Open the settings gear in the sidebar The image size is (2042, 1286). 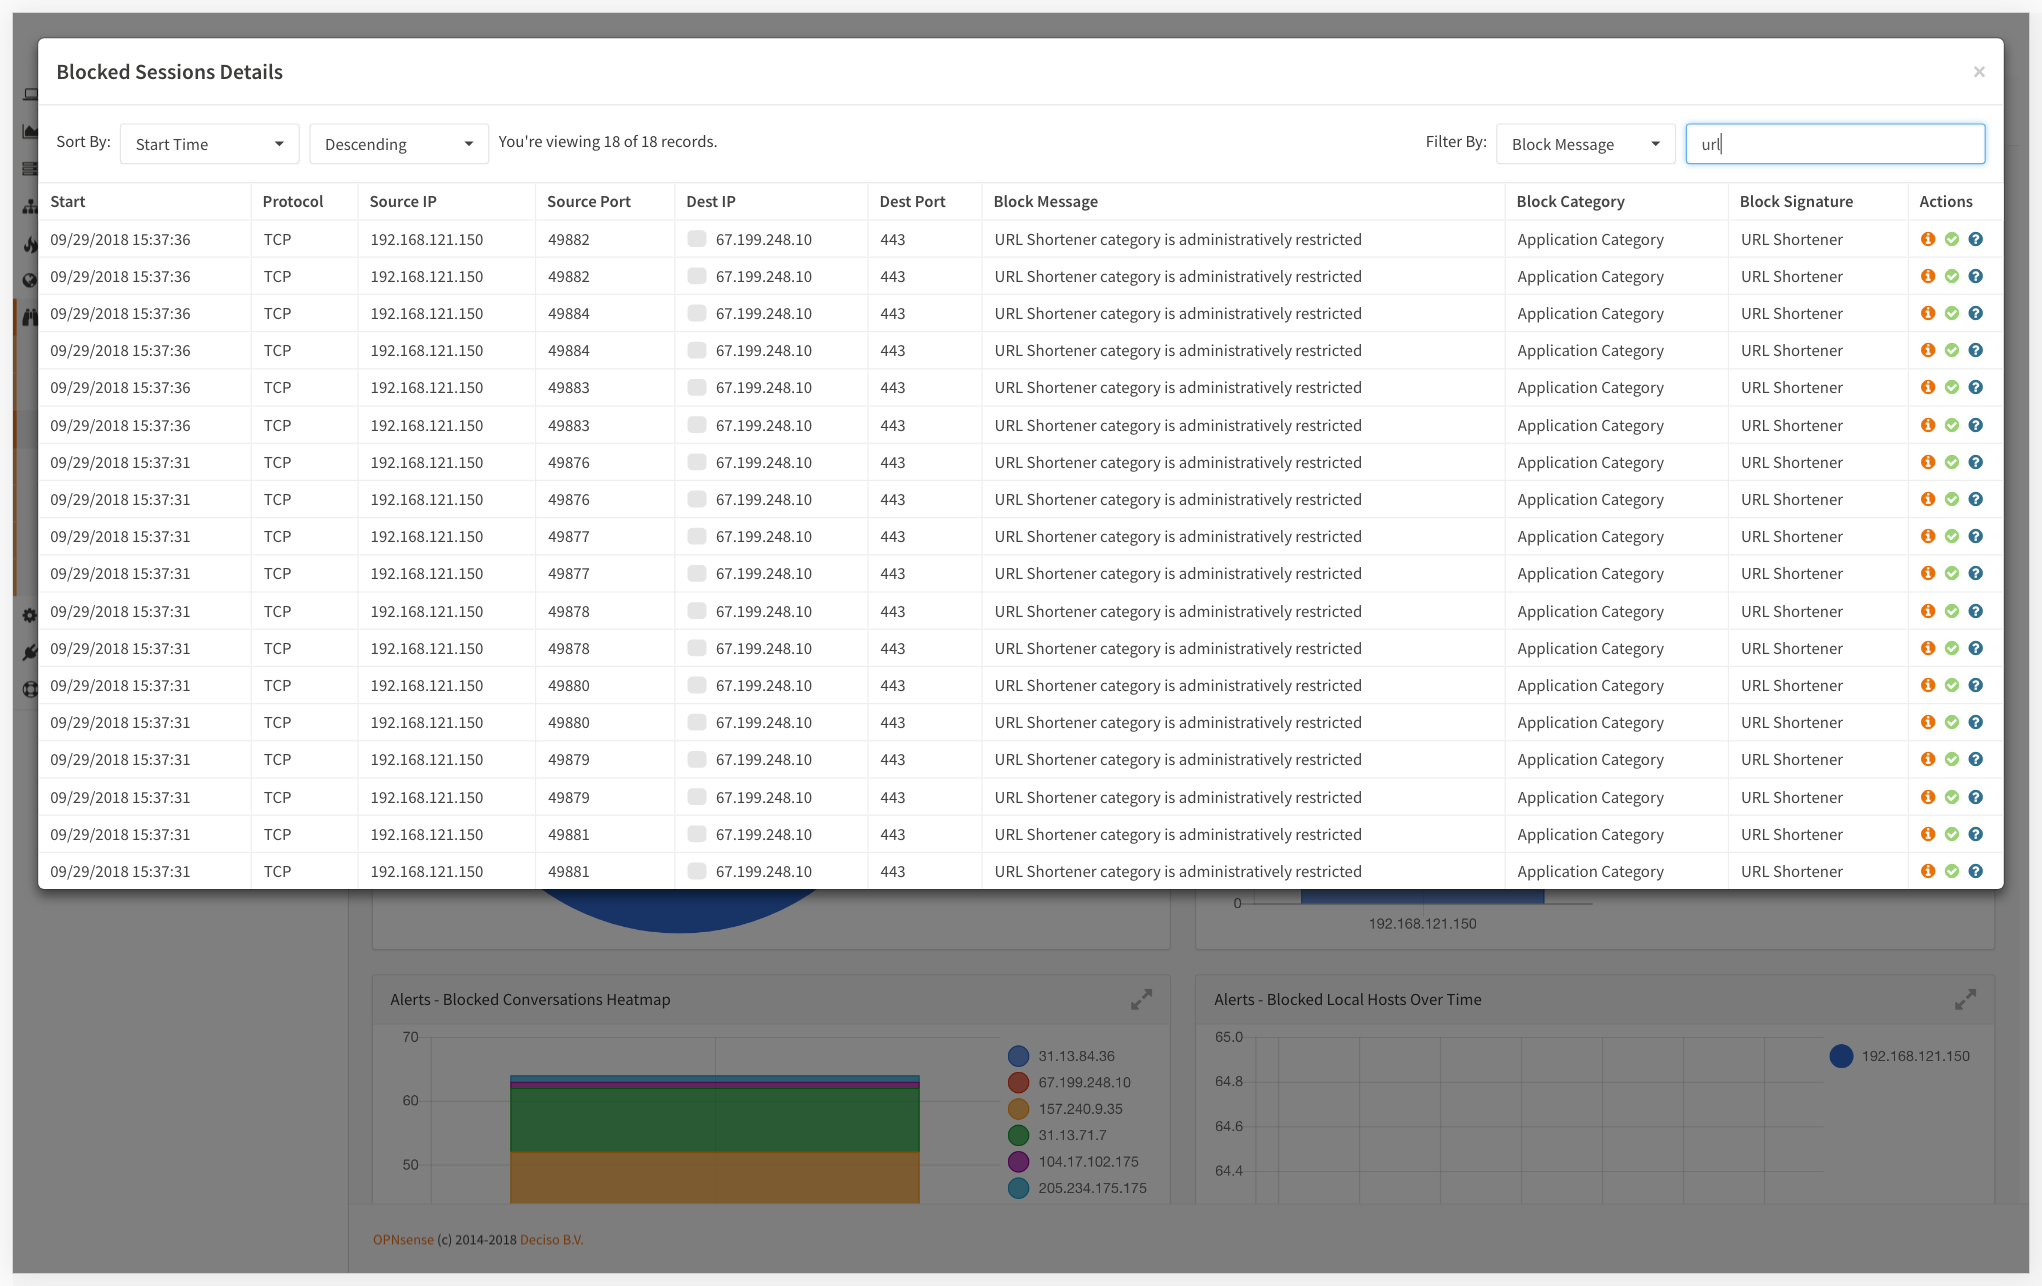(30, 616)
